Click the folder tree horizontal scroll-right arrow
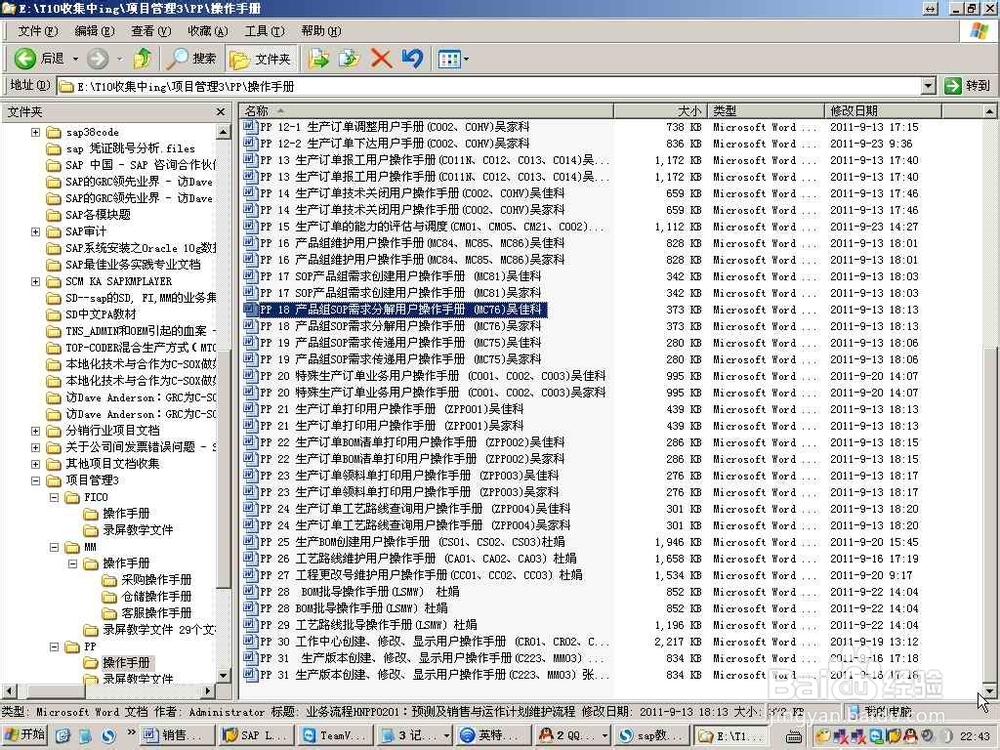Screen dimensions: 1000x750 pos(209,691)
